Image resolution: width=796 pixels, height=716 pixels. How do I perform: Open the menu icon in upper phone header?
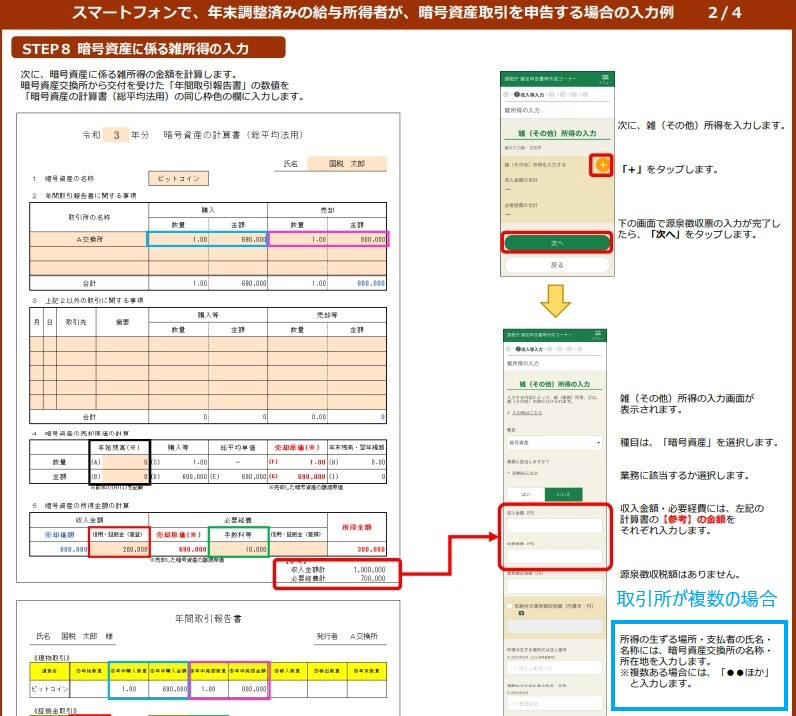[605, 78]
